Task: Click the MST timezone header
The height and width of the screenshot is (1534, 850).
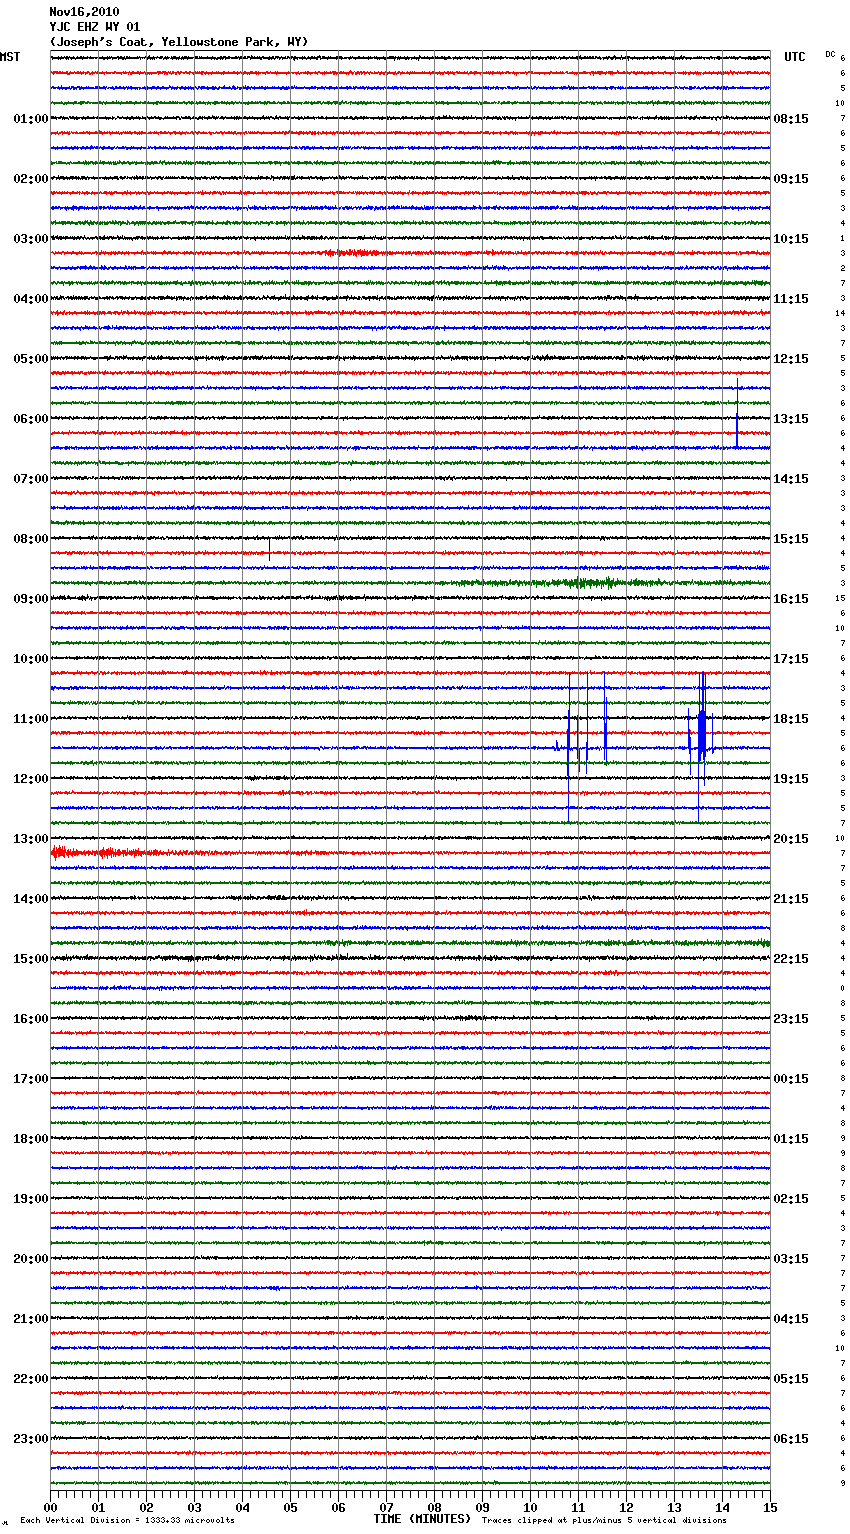Action: (x=10, y=57)
